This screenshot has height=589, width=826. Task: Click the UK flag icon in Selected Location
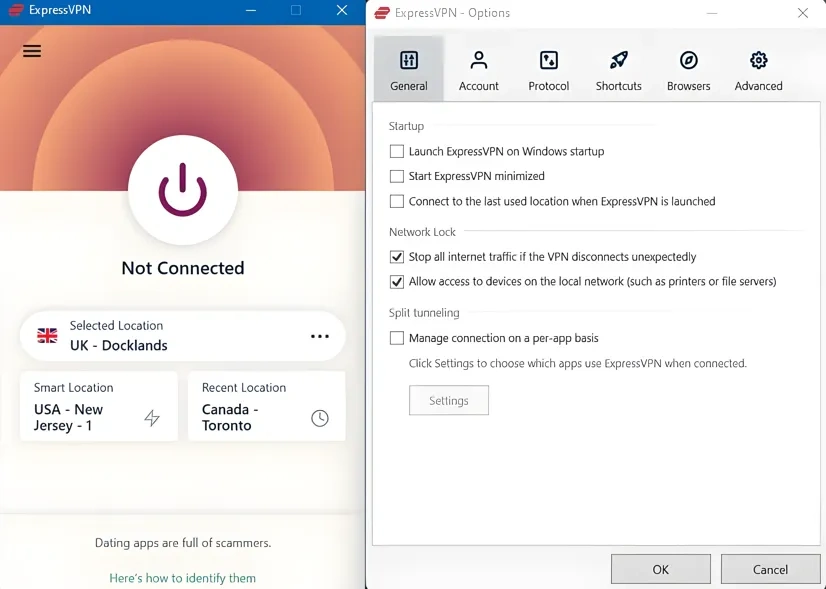[47, 336]
